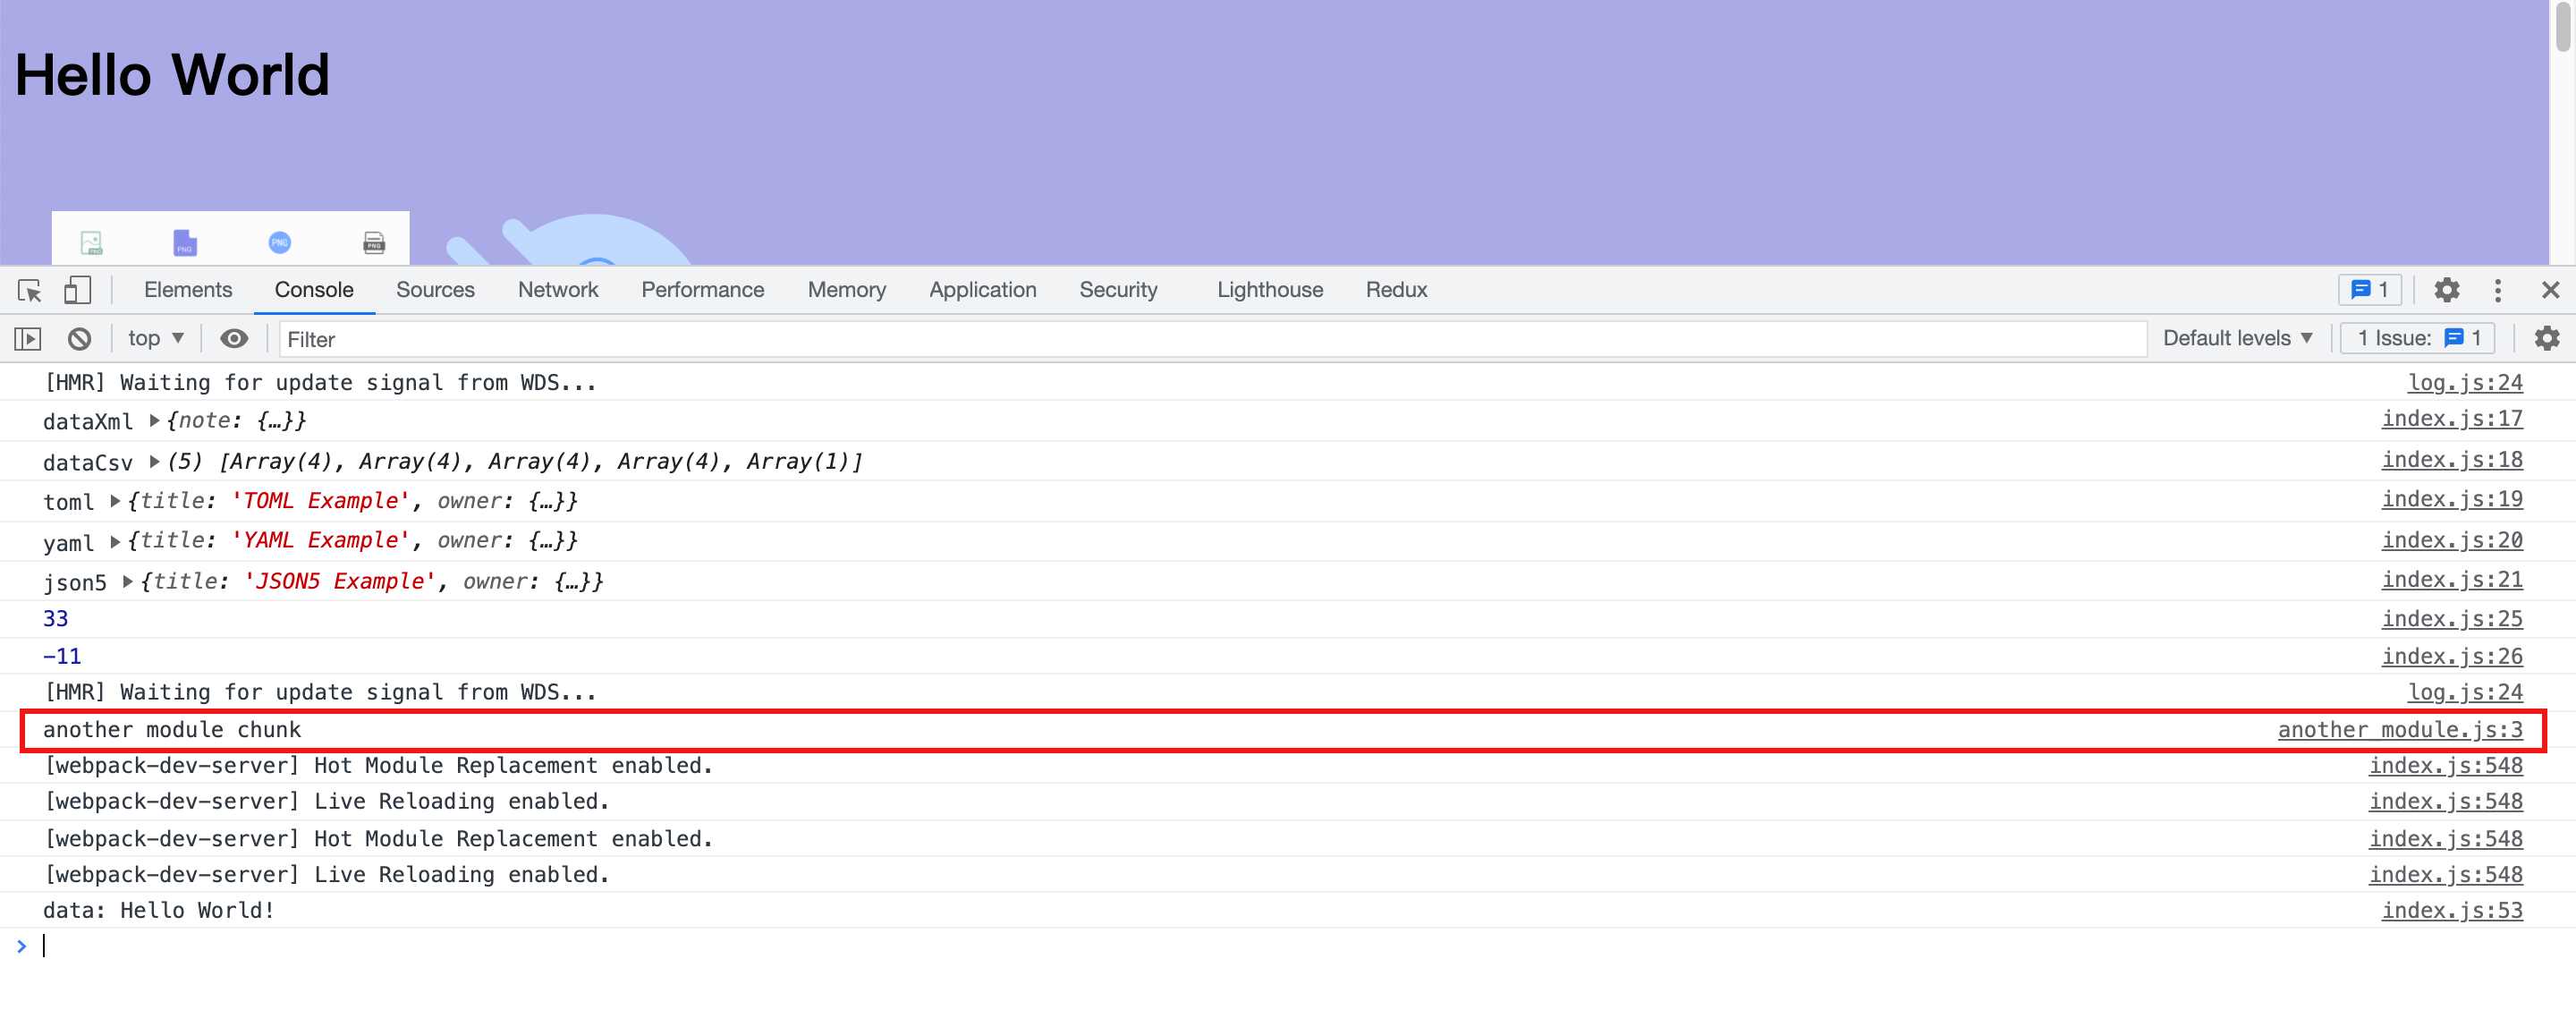Open console settings gear beside issues

[x=2546, y=339]
